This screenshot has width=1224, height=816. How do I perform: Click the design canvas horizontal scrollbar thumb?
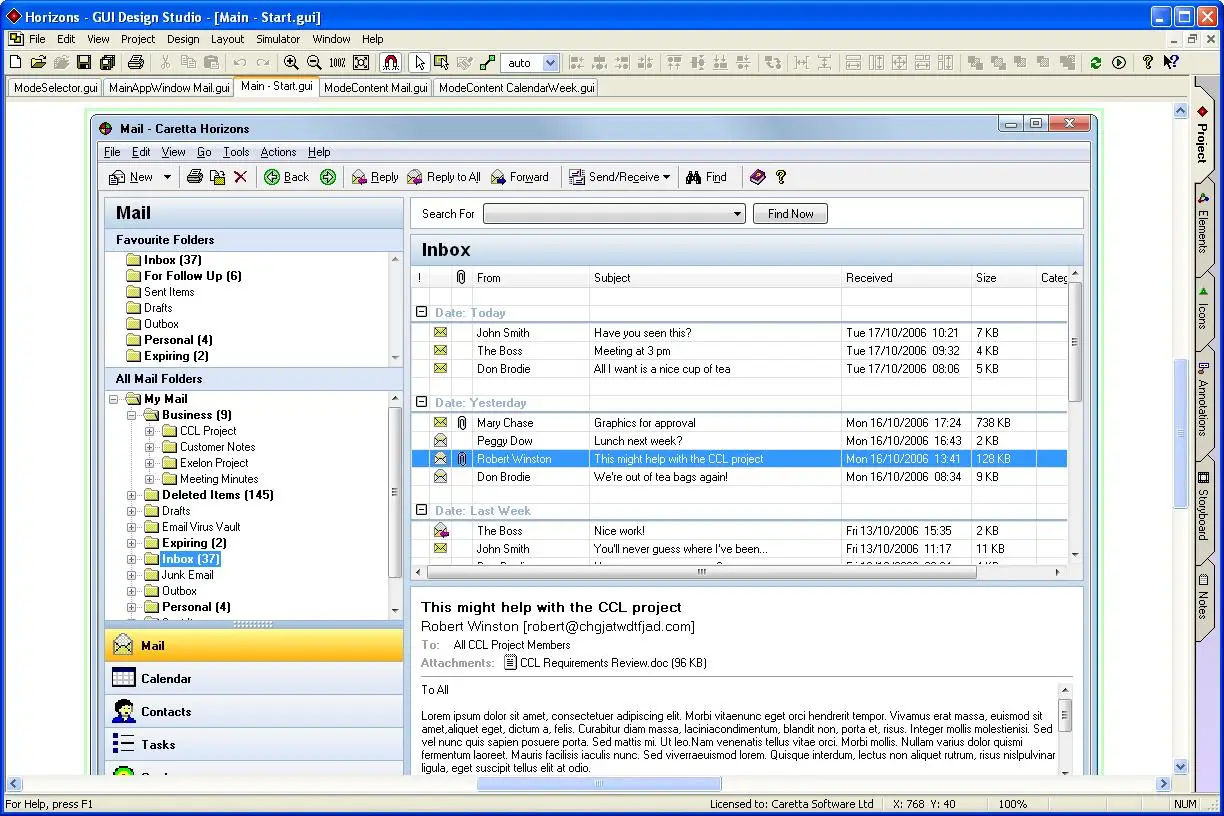598,784
